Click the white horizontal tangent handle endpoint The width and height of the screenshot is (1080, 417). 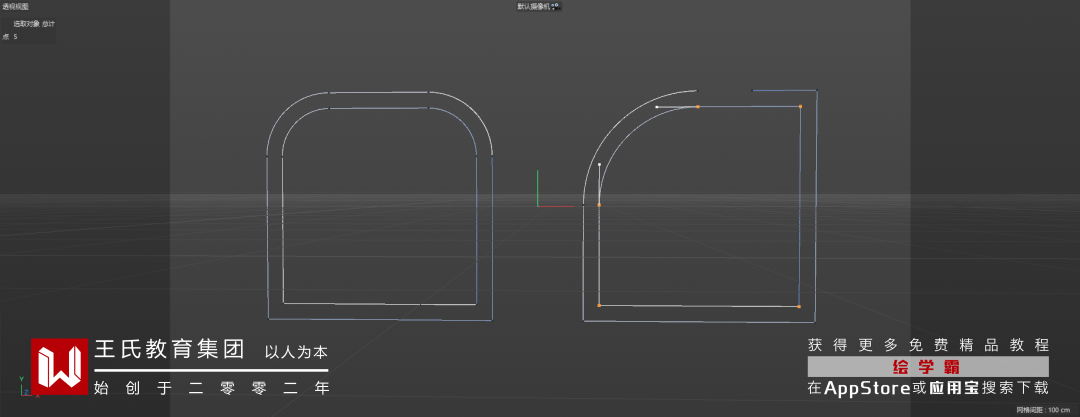tap(656, 107)
